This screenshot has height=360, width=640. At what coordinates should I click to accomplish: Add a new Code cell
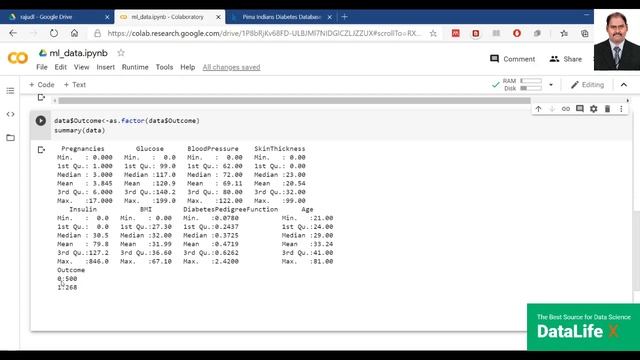(x=42, y=85)
